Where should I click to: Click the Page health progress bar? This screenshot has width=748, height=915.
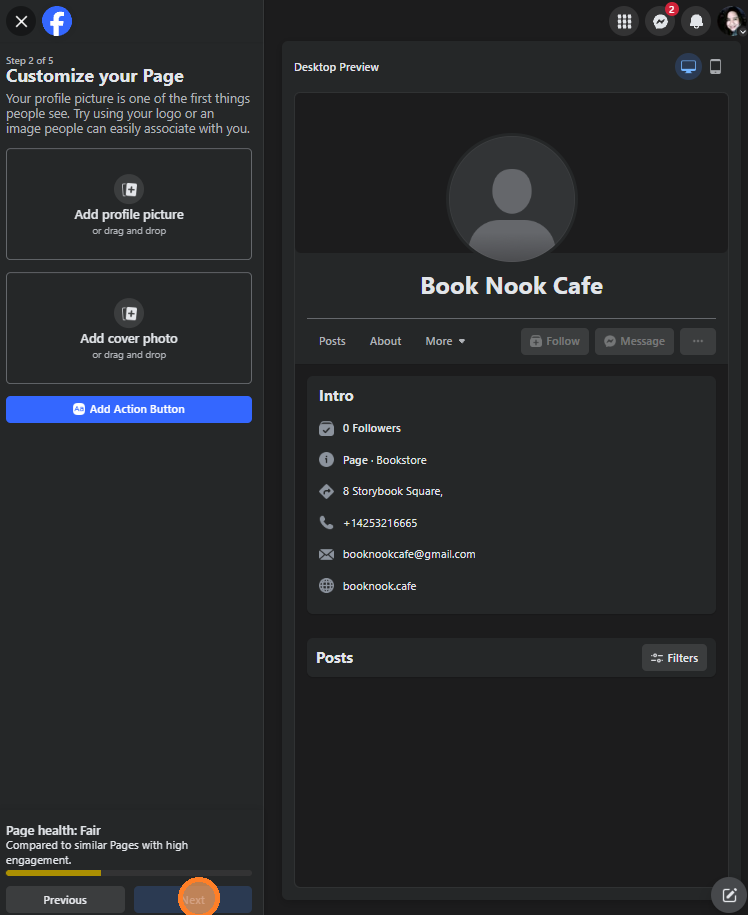(129, 873)
